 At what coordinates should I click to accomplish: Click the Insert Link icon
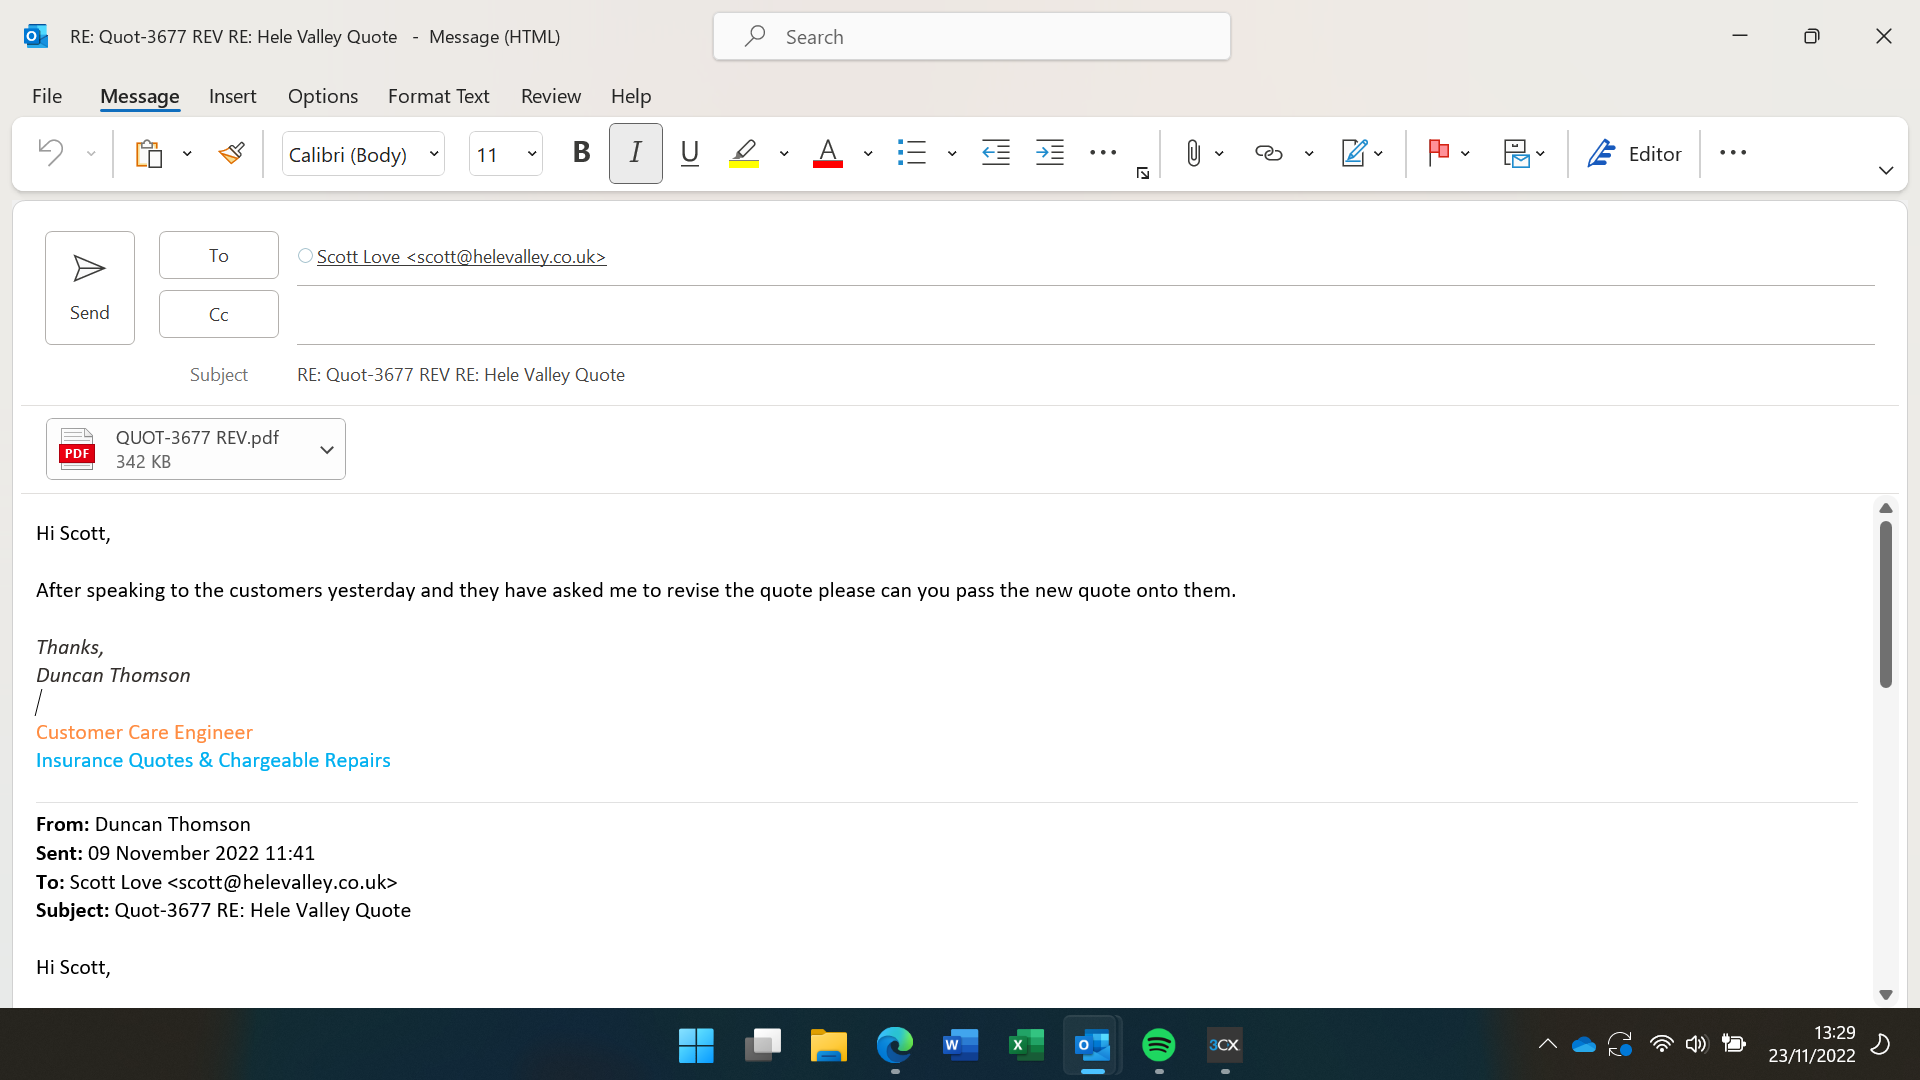(x=1268, y=153)
